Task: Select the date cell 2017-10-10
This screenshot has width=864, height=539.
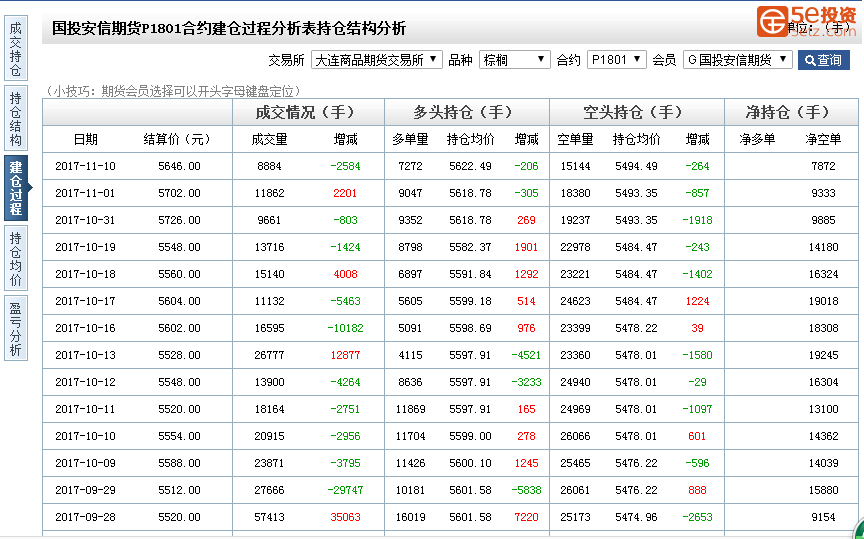Action: click(x=85, y=436)
